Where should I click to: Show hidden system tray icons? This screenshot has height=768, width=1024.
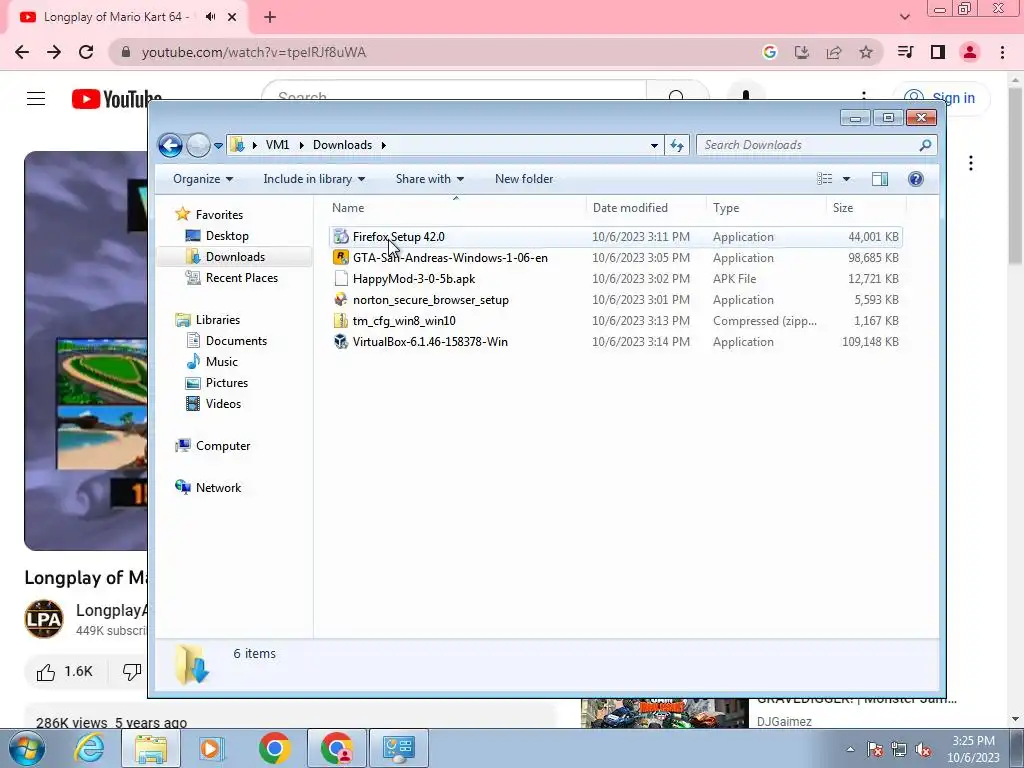850,749
